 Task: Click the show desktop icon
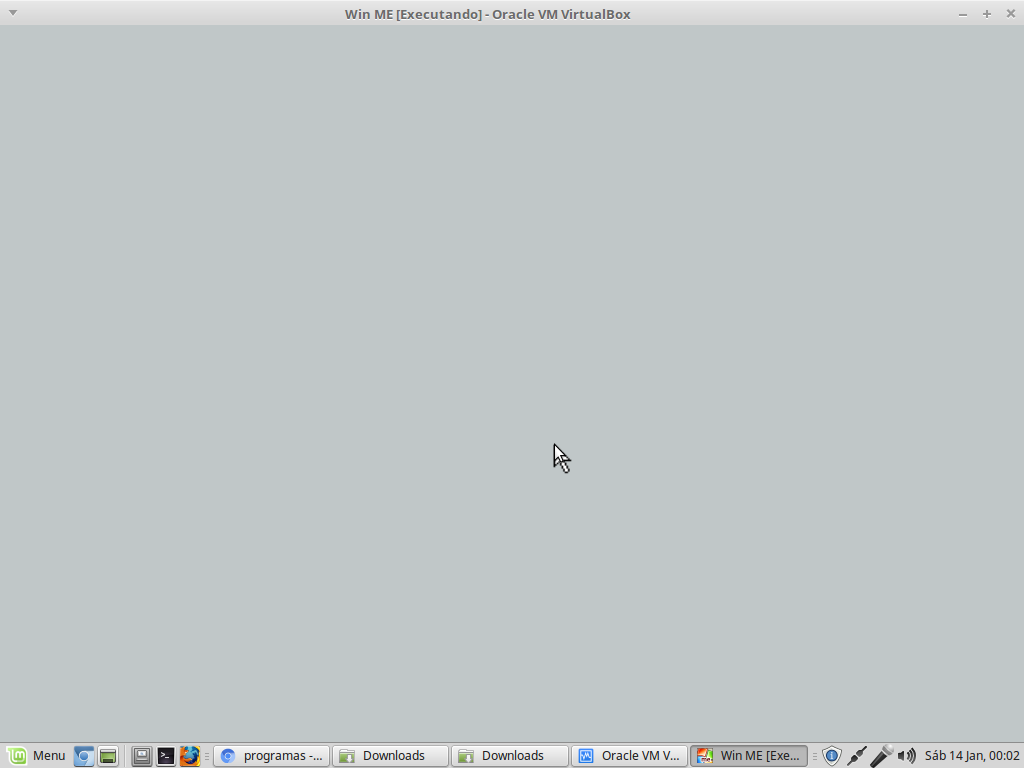(x=142, y=756)
